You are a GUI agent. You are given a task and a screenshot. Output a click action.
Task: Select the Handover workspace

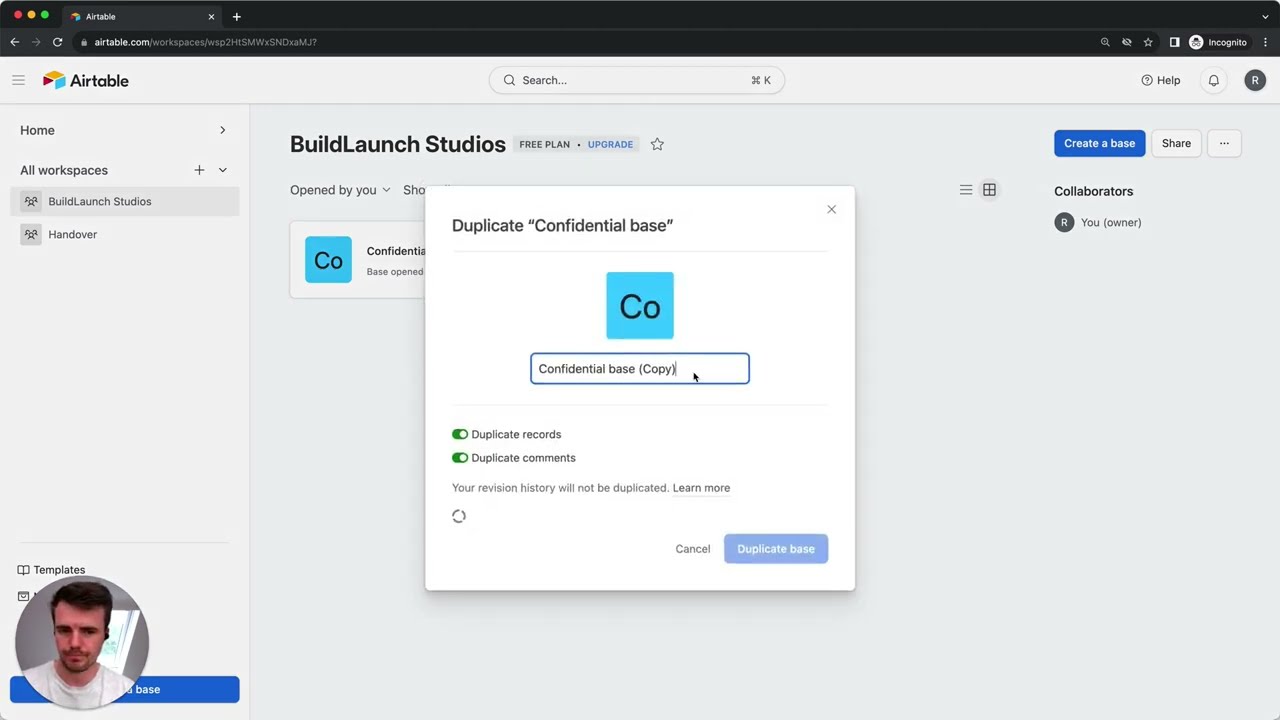point(125,234)
